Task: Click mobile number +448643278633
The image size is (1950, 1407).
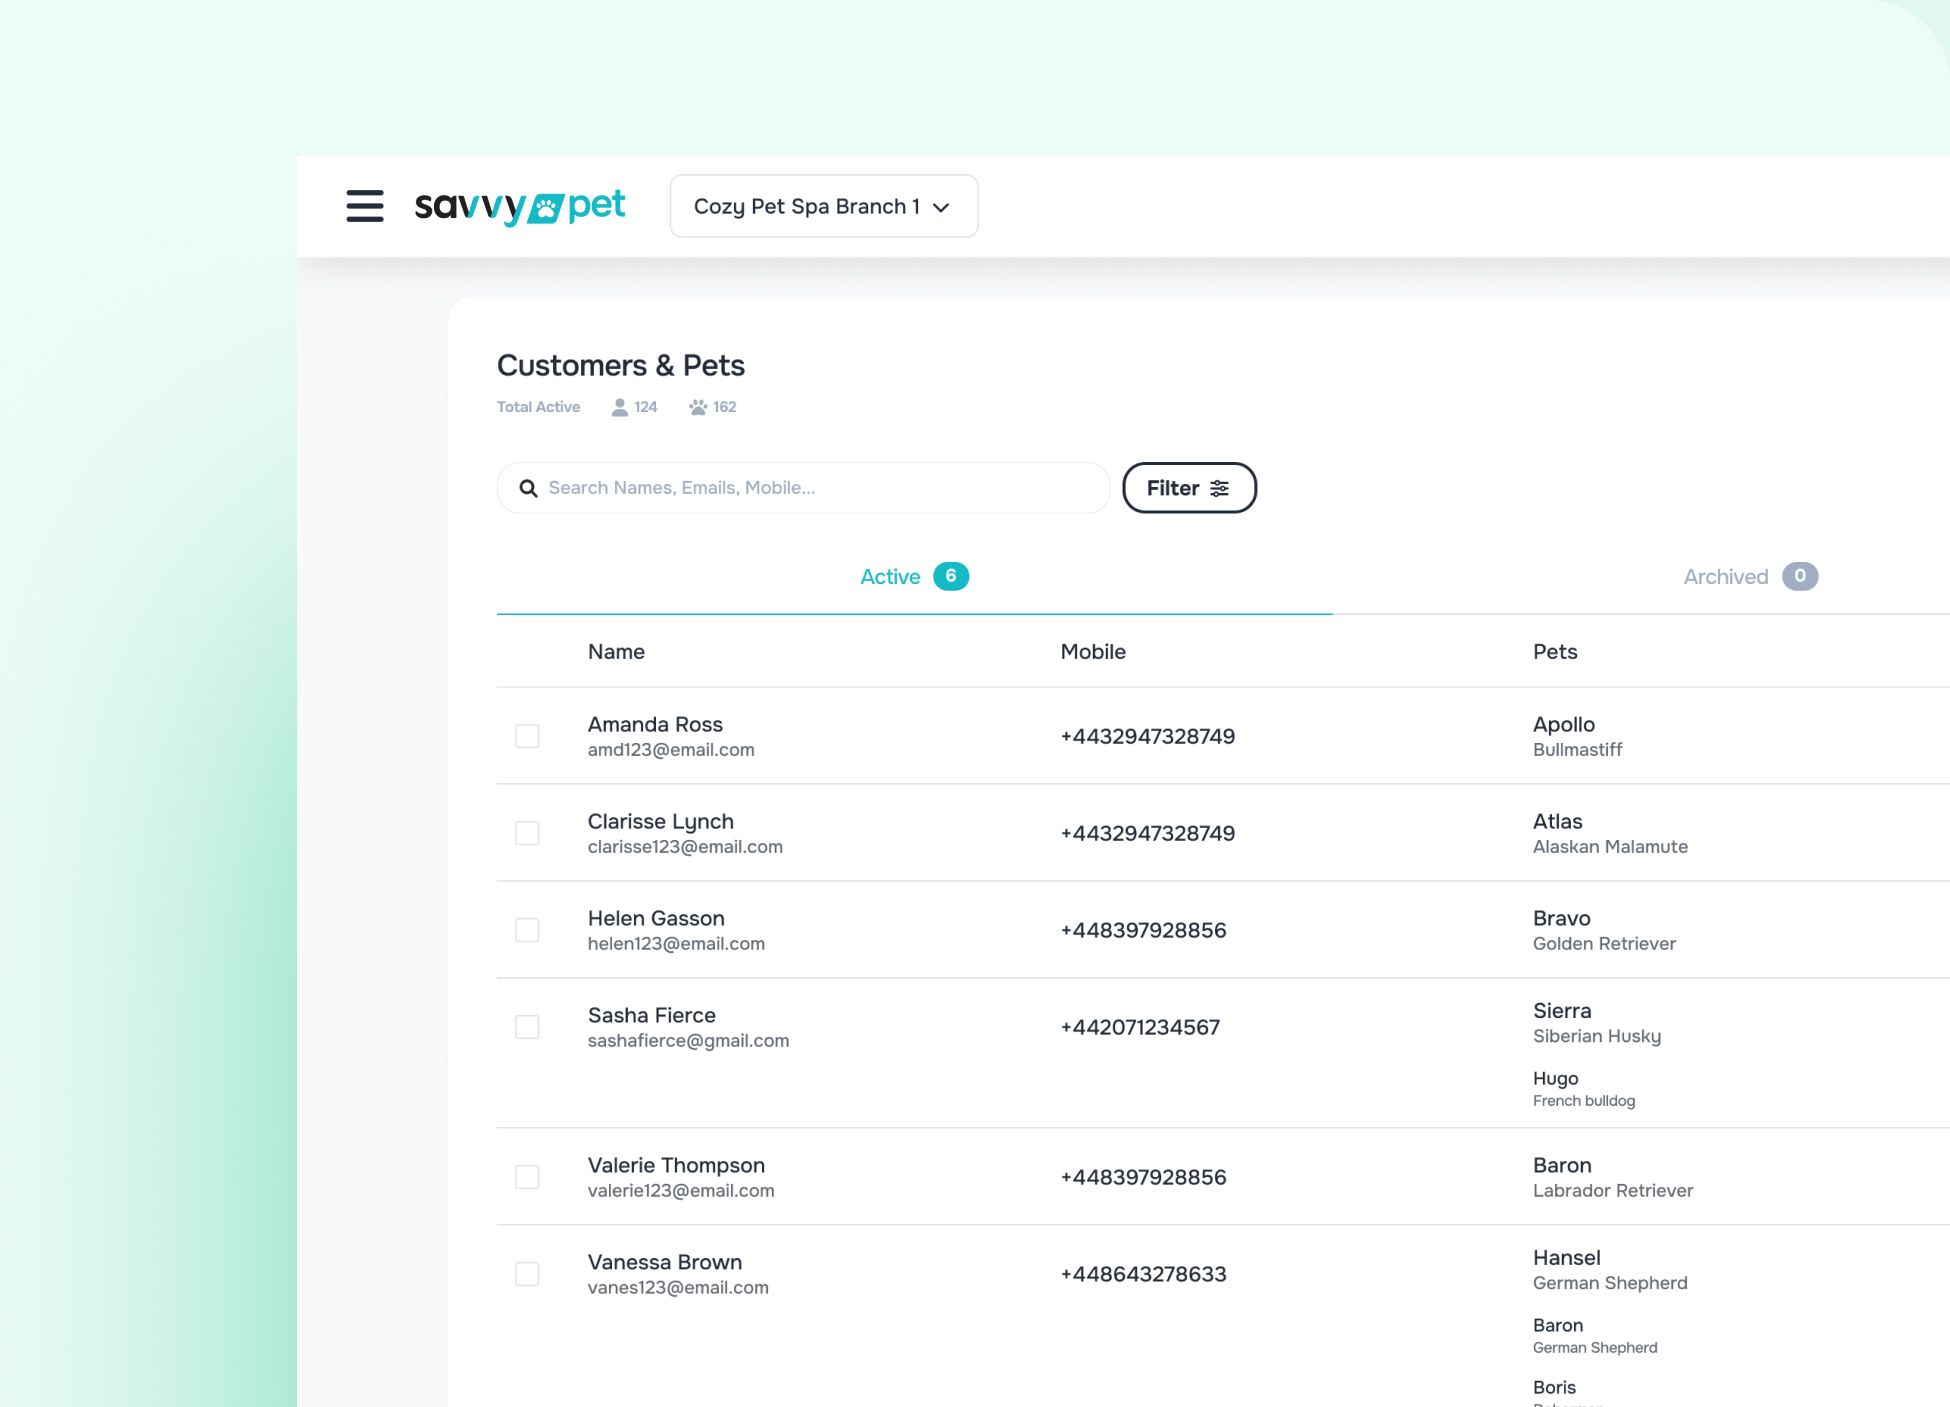Action: click(x=1143, y=1275)
